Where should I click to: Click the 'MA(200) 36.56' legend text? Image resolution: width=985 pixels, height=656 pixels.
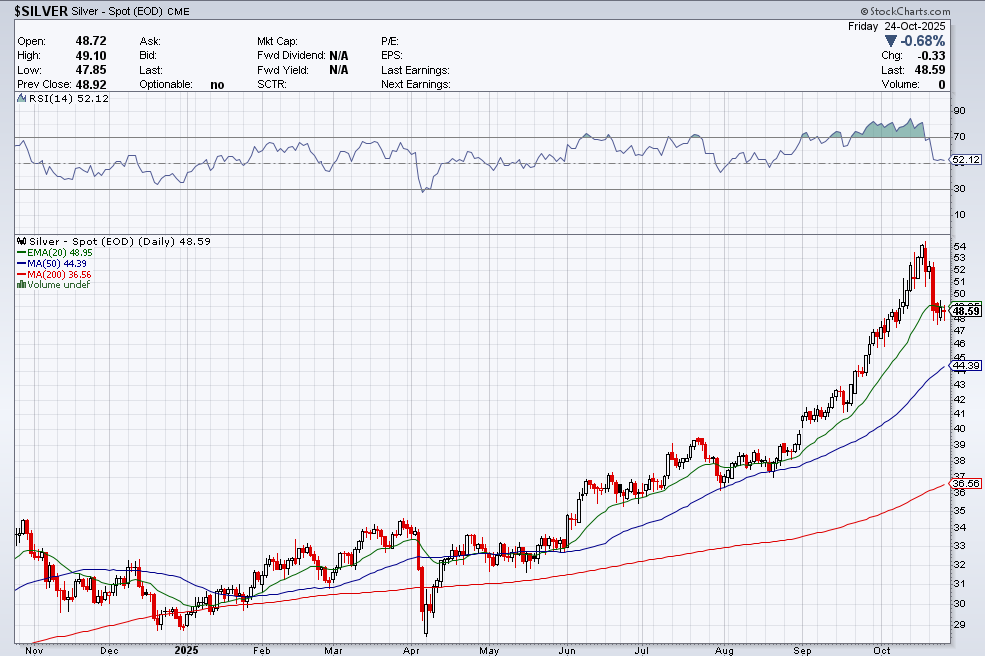click(59, 275)
